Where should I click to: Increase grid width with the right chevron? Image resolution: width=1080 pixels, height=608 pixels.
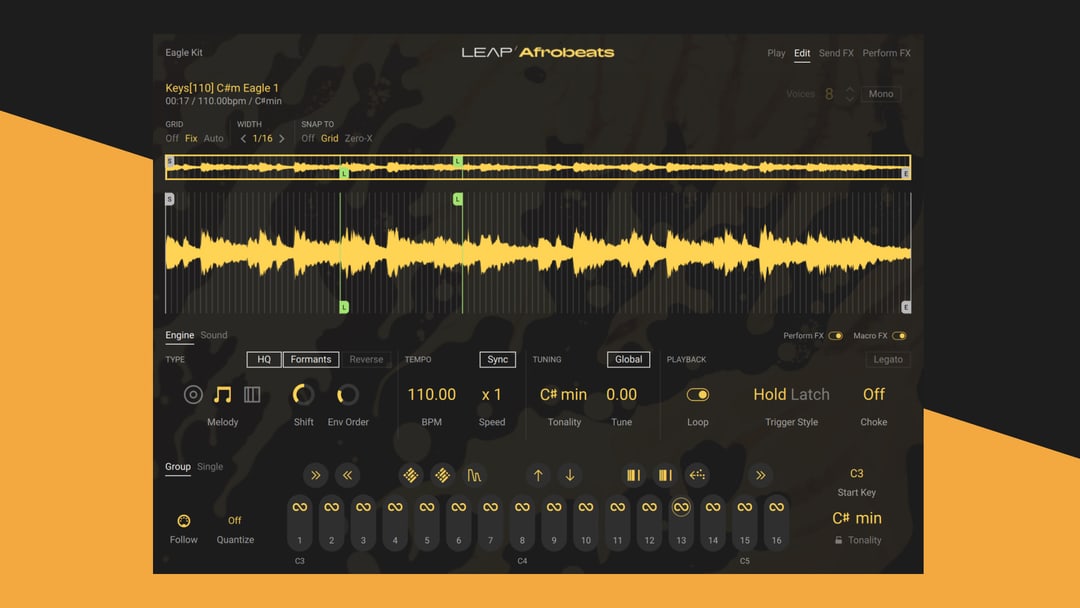[282, 139]
